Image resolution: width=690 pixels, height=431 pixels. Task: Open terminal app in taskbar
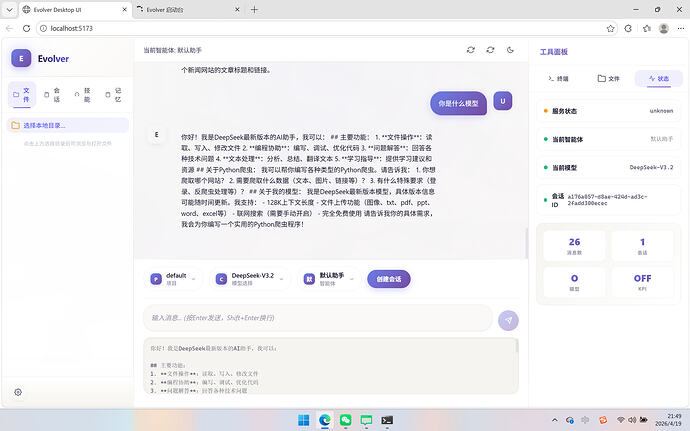click(387, 420)
